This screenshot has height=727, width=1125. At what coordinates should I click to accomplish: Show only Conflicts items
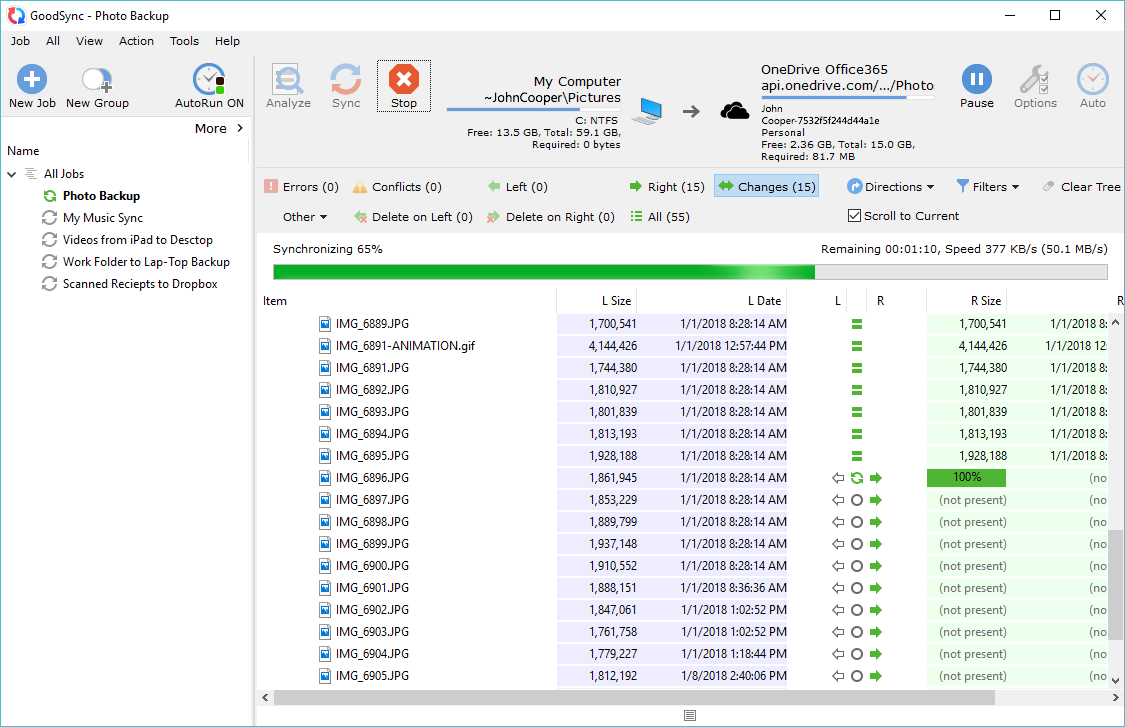396,186
